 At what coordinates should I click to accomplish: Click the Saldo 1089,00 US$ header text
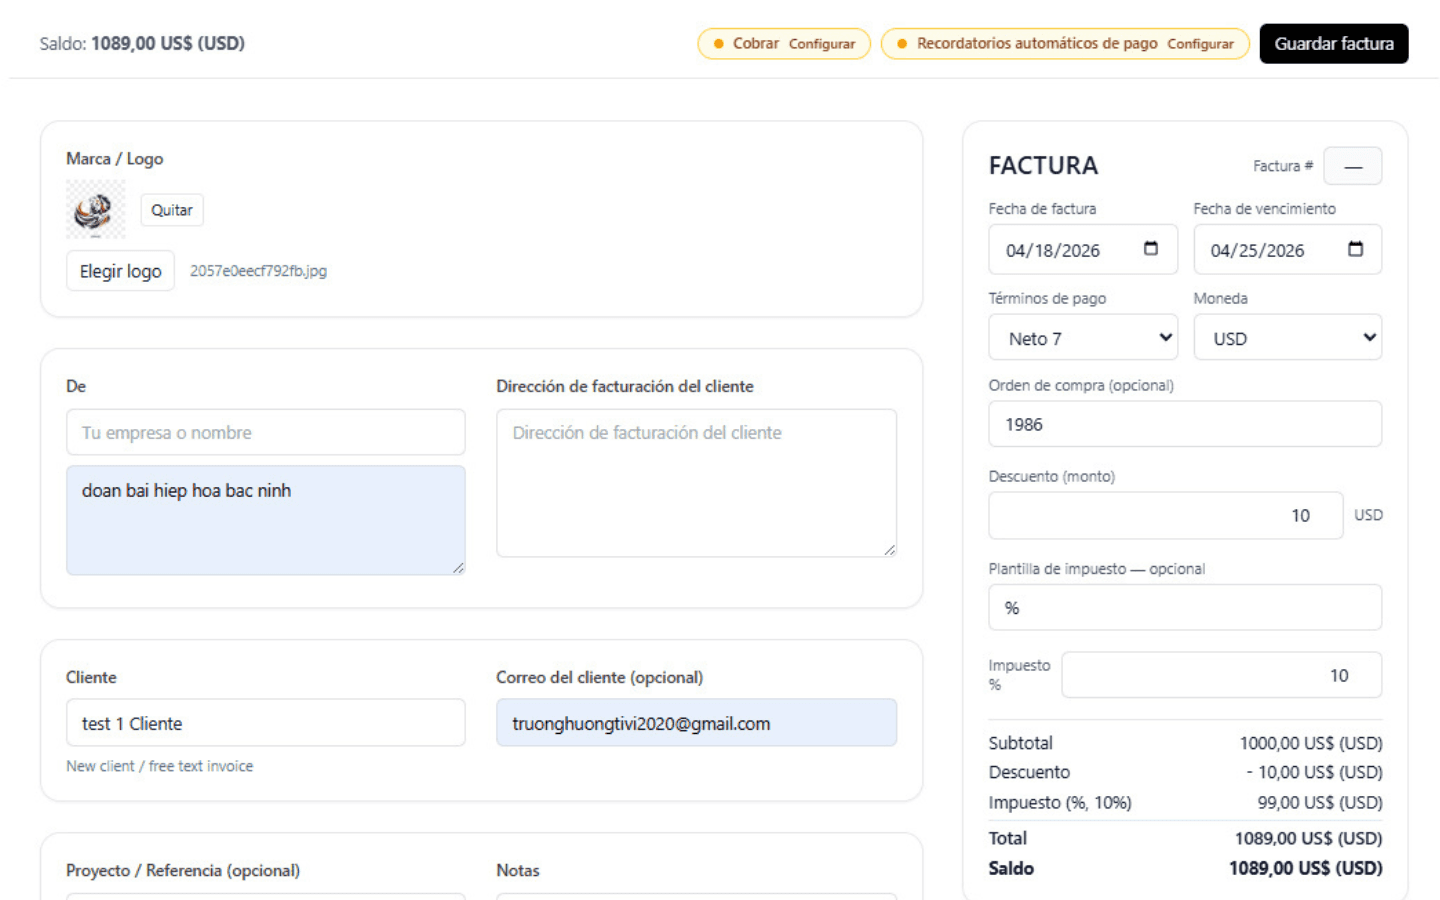pyautogui.click(x=142, y=43)
